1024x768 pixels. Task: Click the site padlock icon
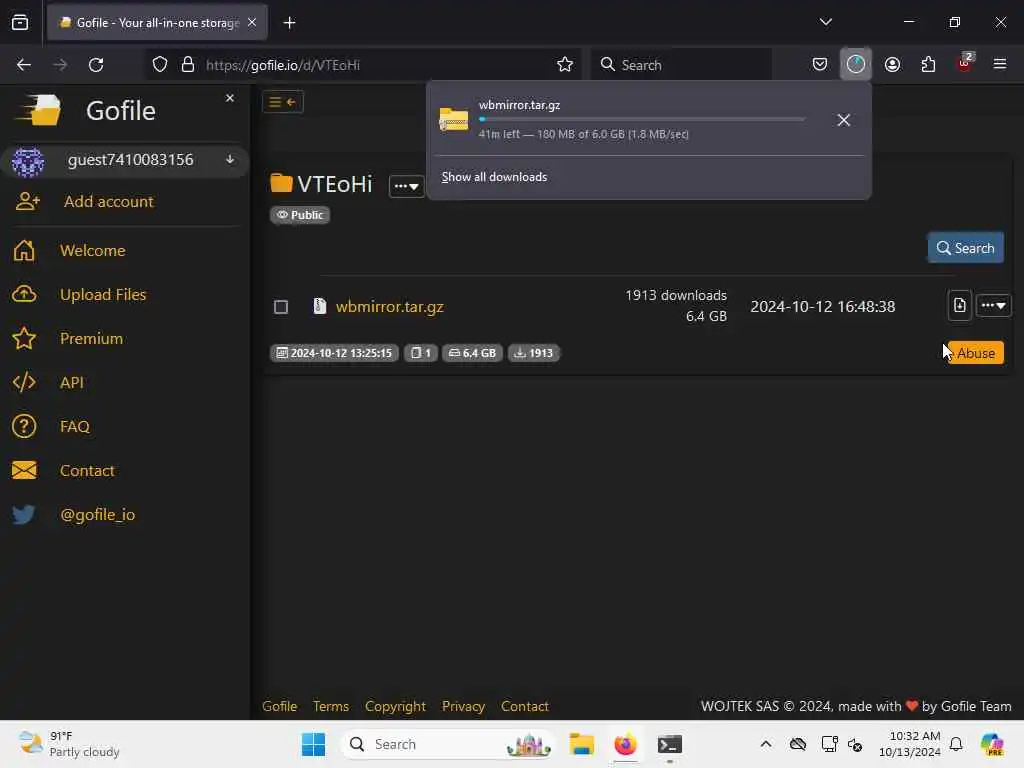(188, 64)
